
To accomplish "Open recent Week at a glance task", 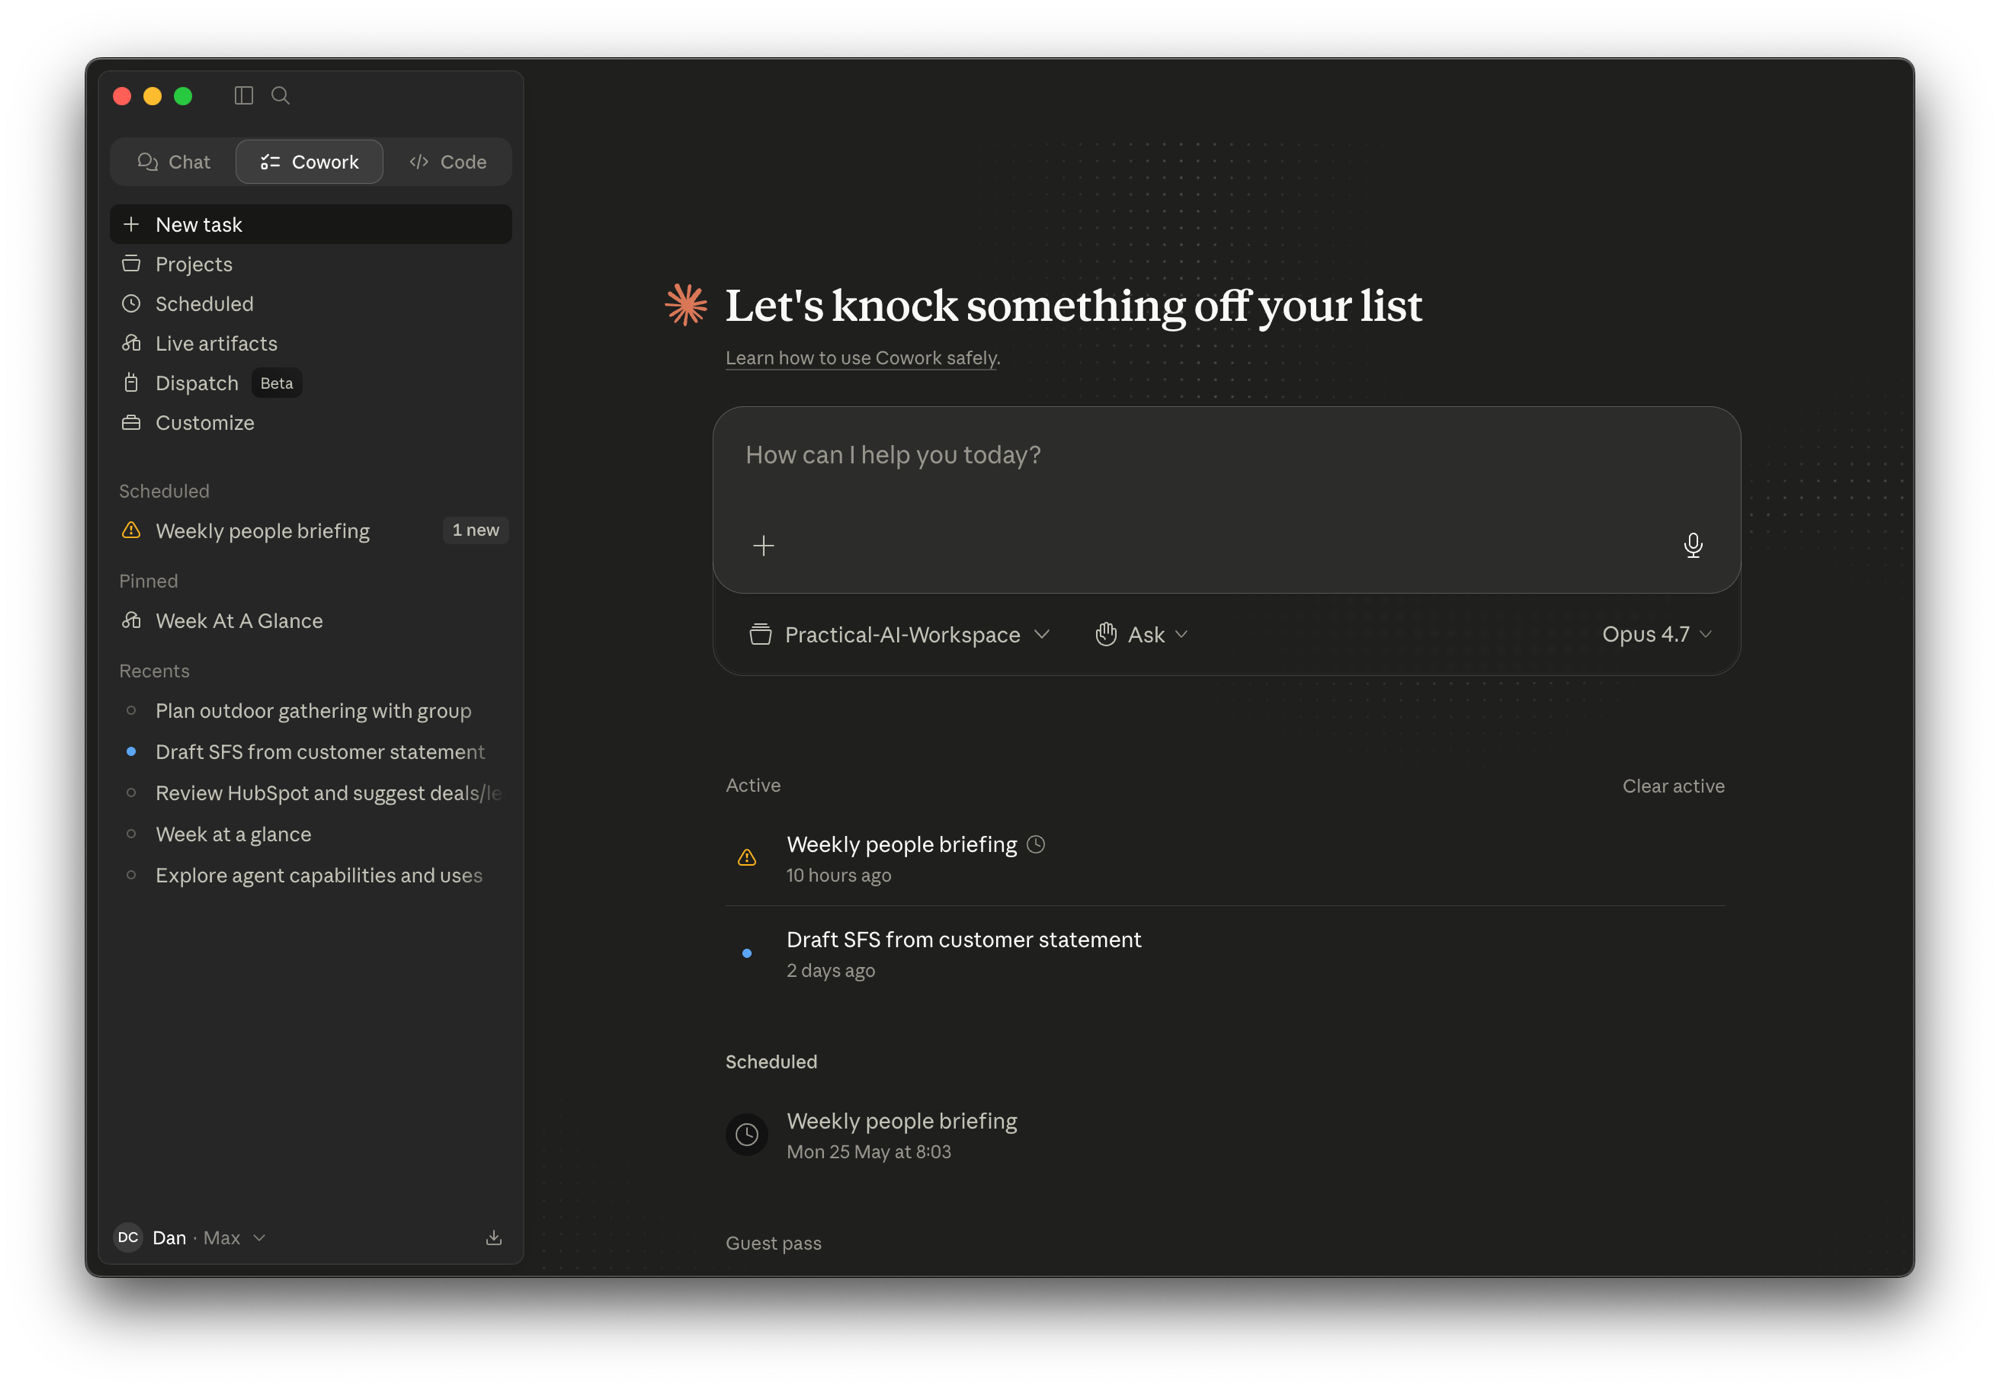I will [x=311, y=833].
